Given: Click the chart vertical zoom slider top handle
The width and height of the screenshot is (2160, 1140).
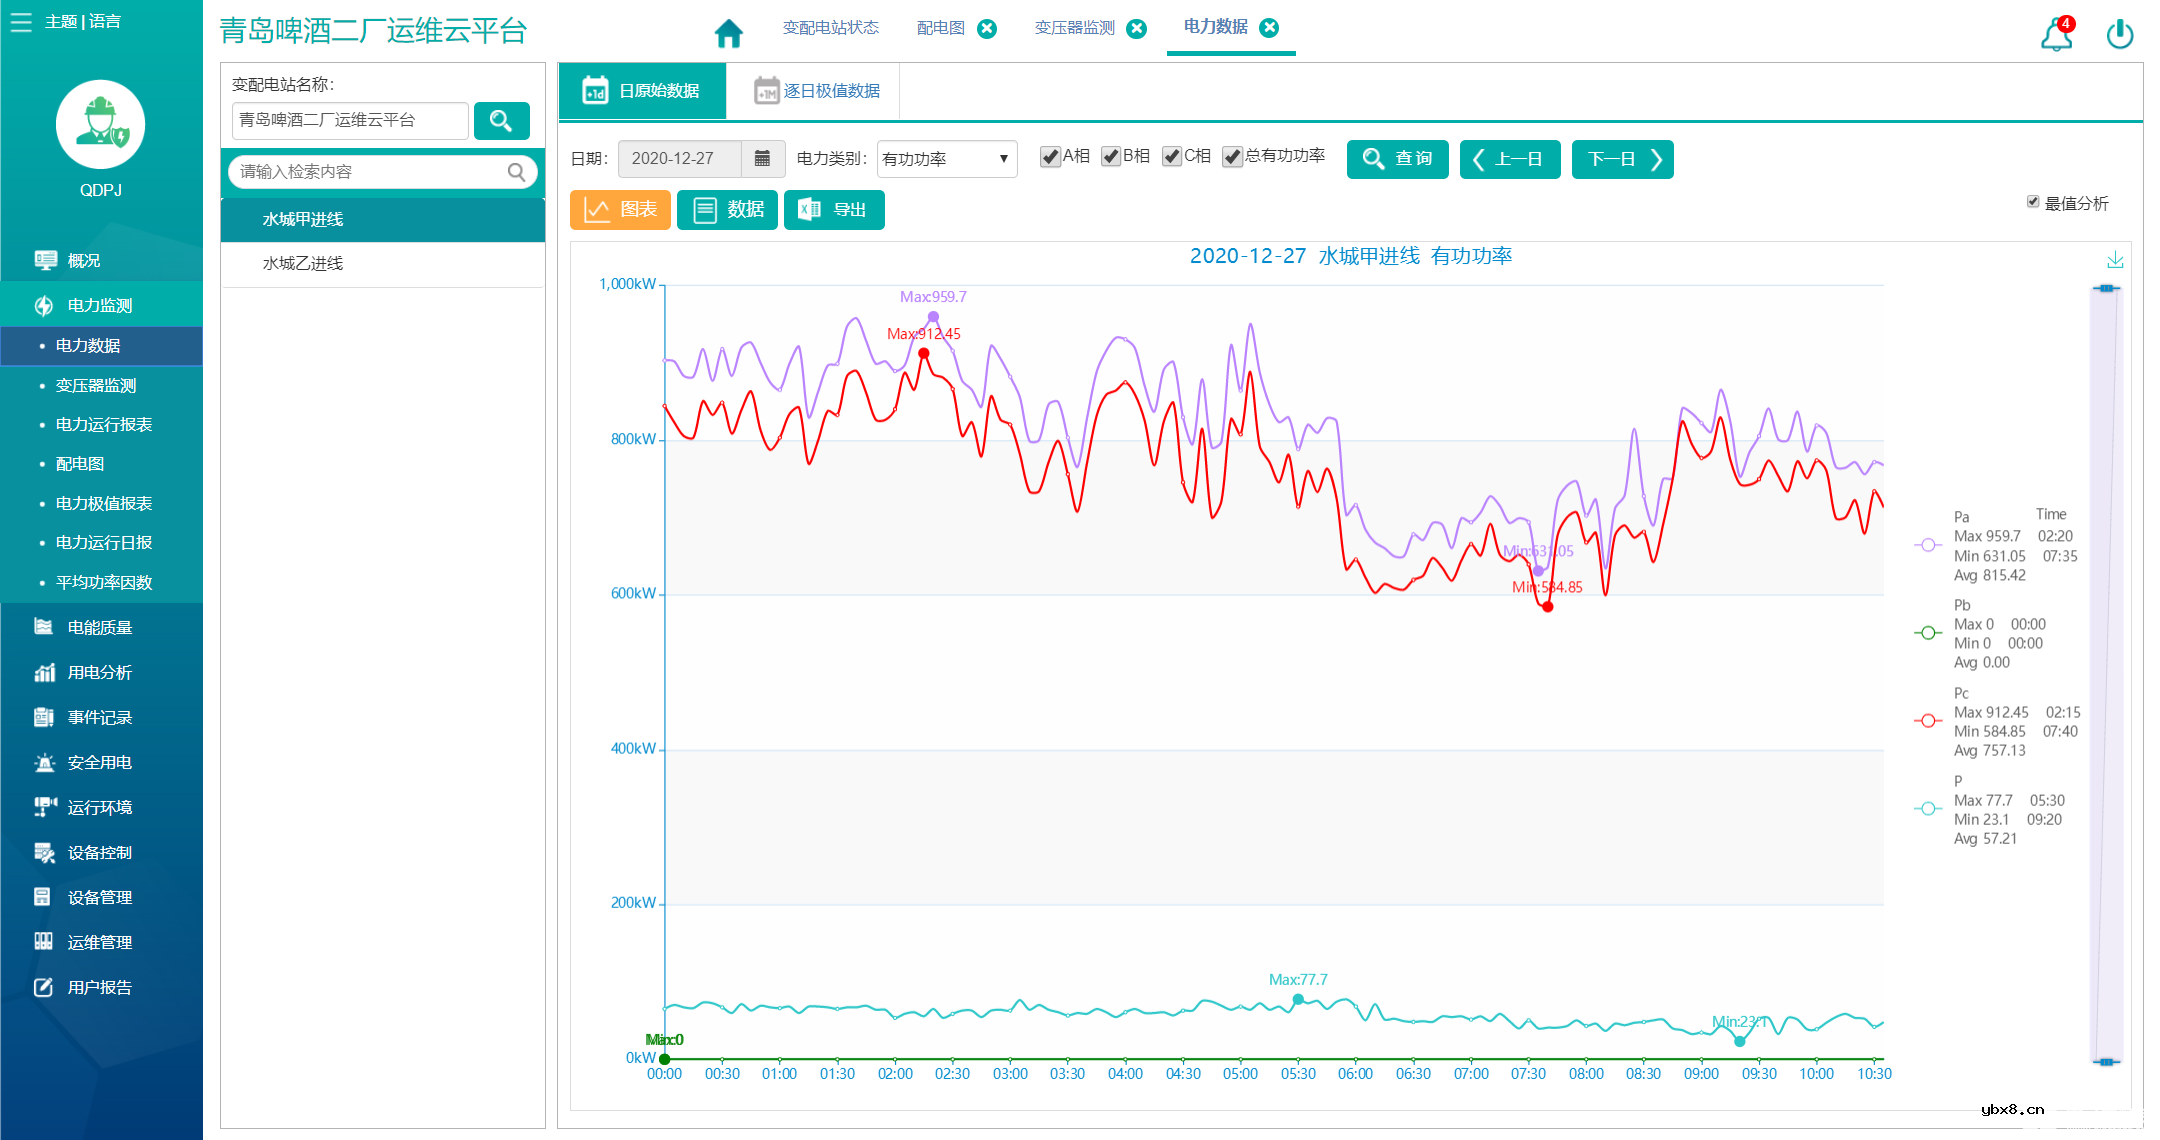Looking at the screenshot, I should (2106, 288).
